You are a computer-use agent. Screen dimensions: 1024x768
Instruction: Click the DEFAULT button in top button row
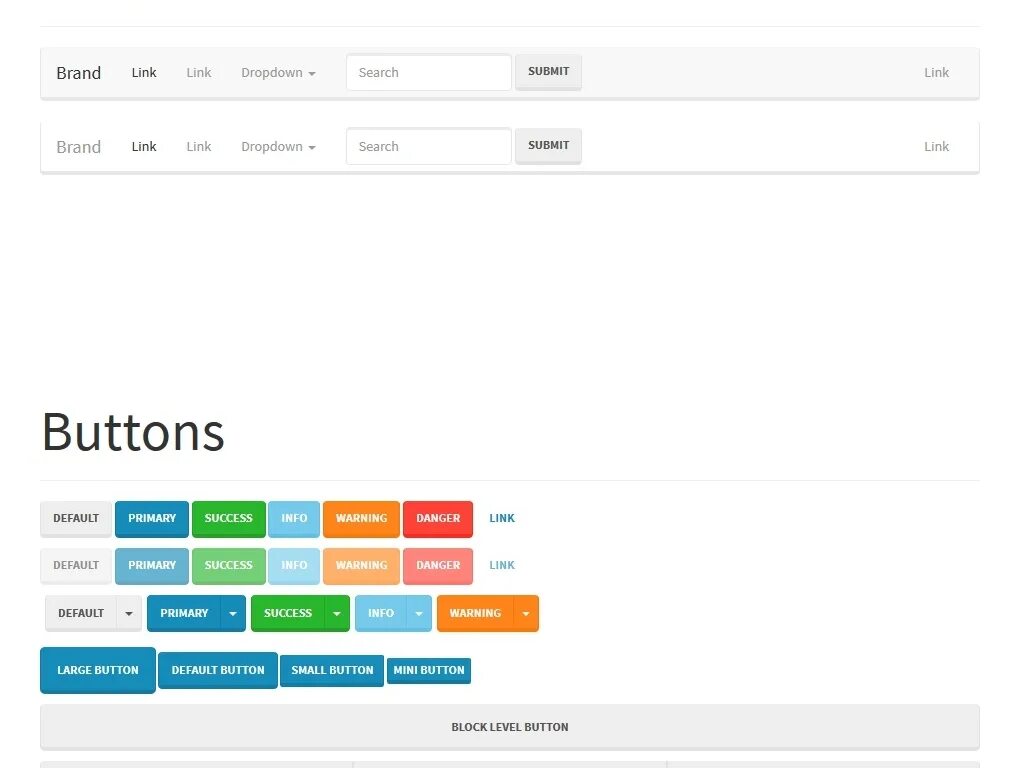[76, 519]
